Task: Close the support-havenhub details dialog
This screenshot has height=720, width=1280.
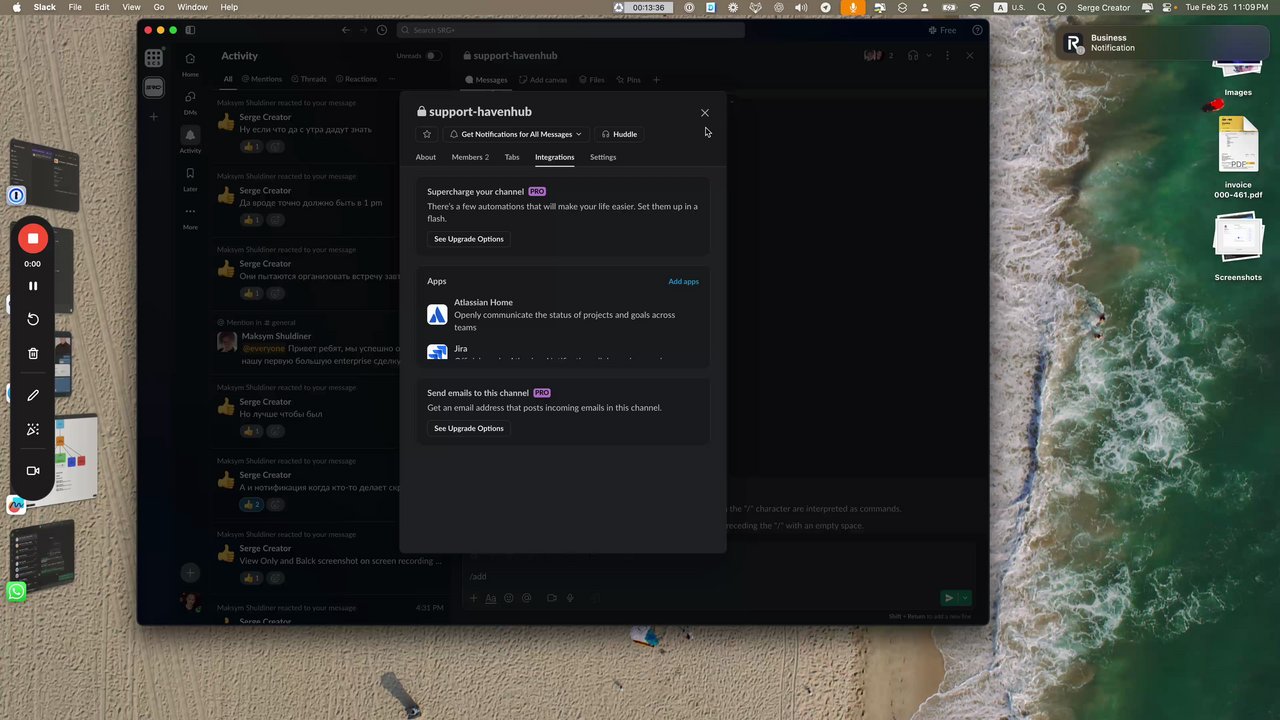Action: click(704, 113)
